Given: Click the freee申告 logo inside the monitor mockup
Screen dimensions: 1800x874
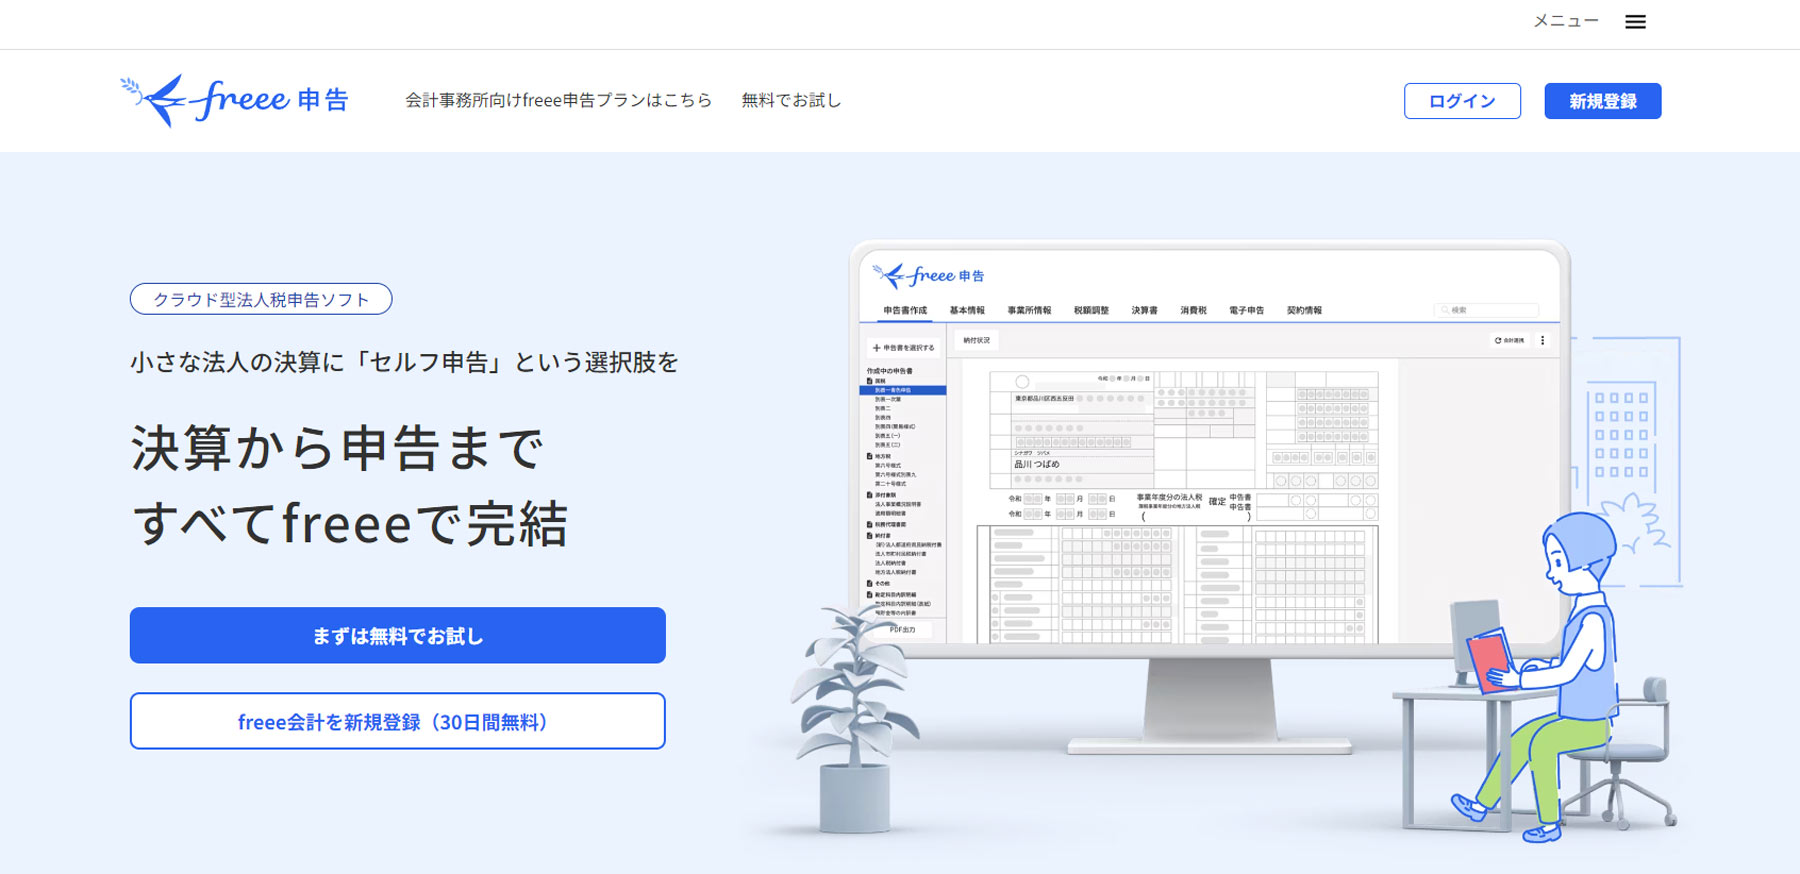Looking at the screenshot, I should (928, 275).
